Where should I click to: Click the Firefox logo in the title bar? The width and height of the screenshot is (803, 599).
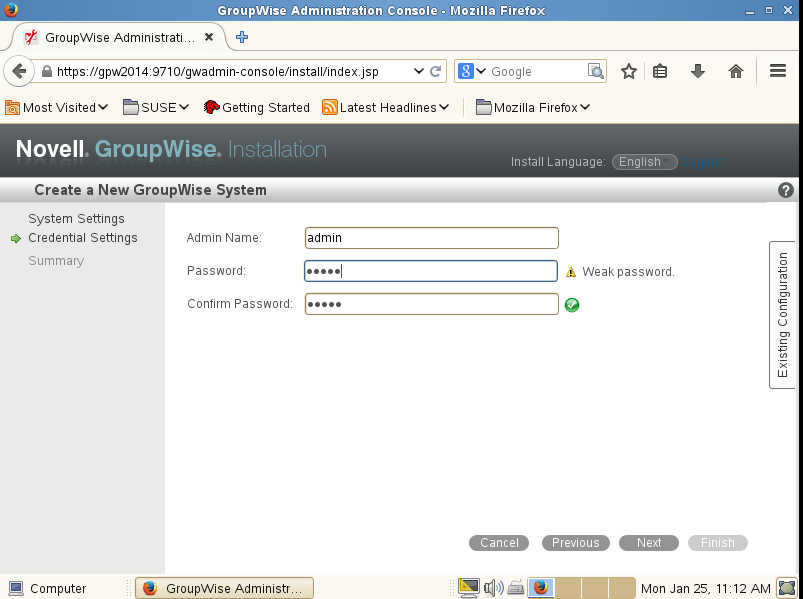[x=10, y=9]
